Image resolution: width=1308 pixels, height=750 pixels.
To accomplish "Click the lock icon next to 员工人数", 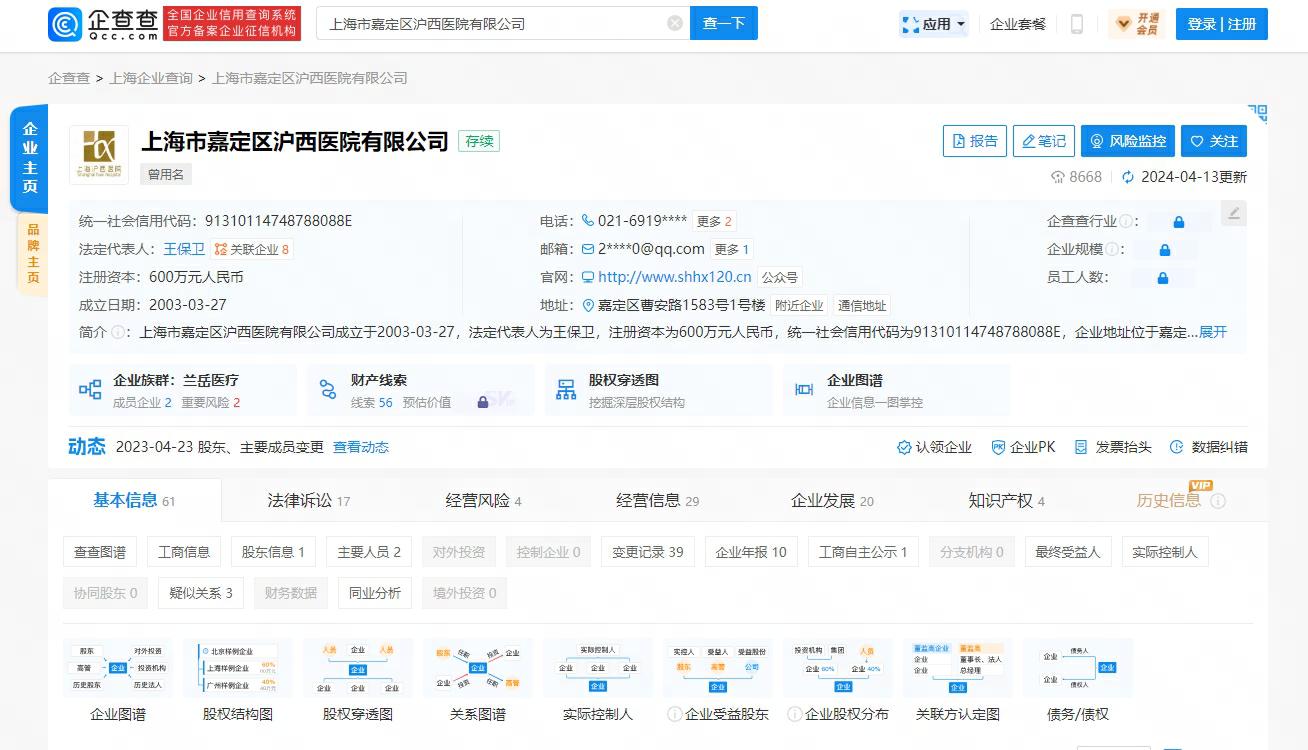I will [x=1163, y=278].
